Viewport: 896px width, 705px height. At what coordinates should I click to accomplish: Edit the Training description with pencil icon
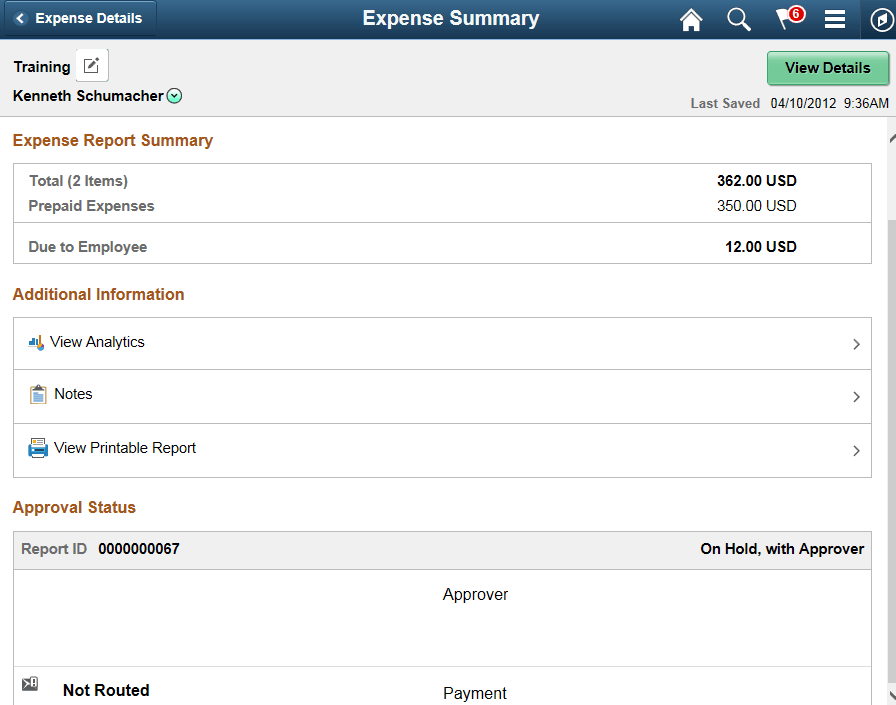(91, 65)
